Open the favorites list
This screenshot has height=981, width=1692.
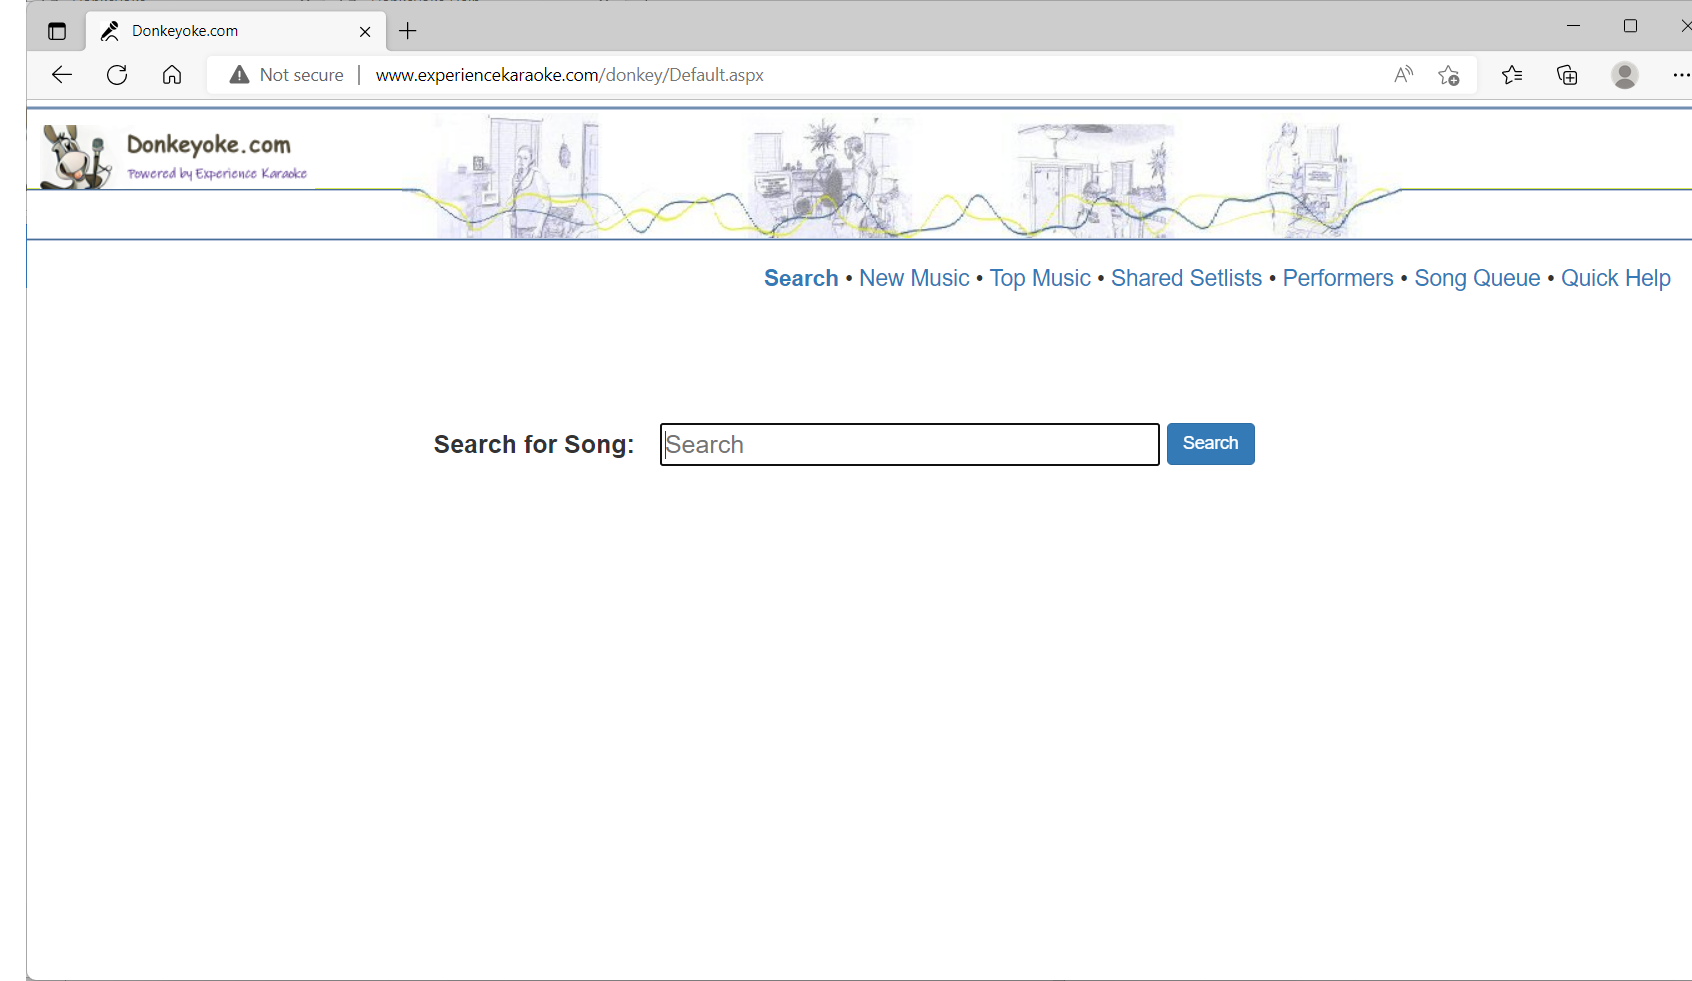(x=1512, y=75)
